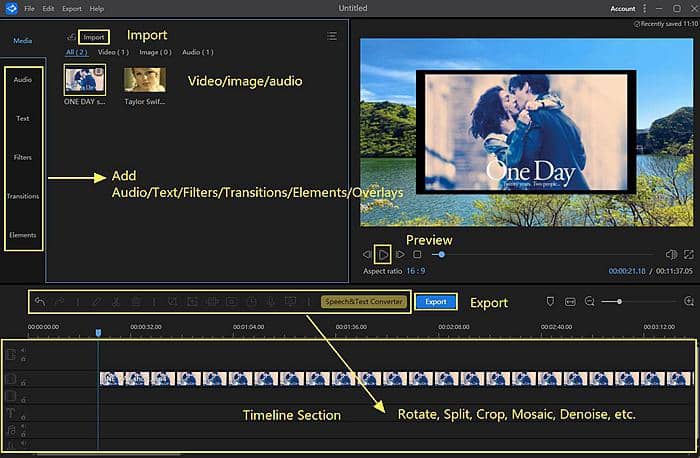Filter media by Image (0)
This screenshot has height=458, width=700.
155,52
